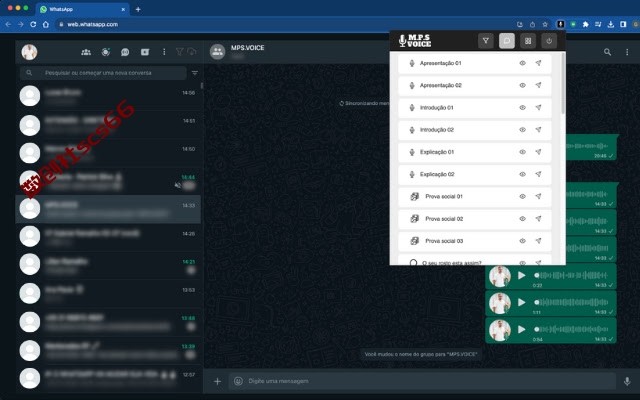The width and height of the screenshot is (640, 400).
Task: Click the Prova social 03 label
Action: (x=444, y=241)
